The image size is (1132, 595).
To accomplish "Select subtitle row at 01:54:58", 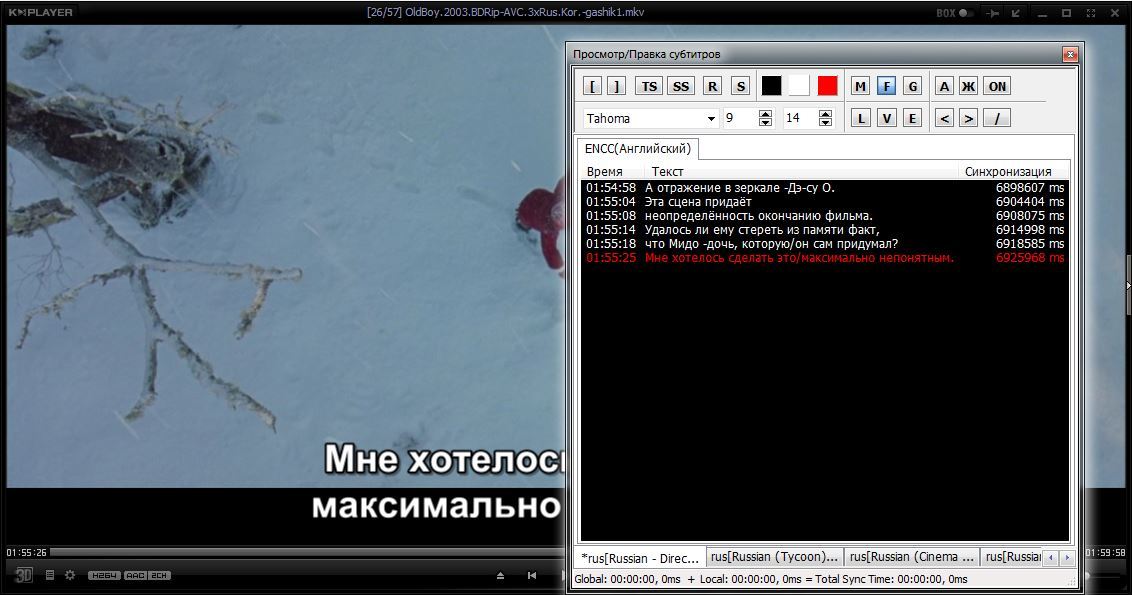I will 824,188.
